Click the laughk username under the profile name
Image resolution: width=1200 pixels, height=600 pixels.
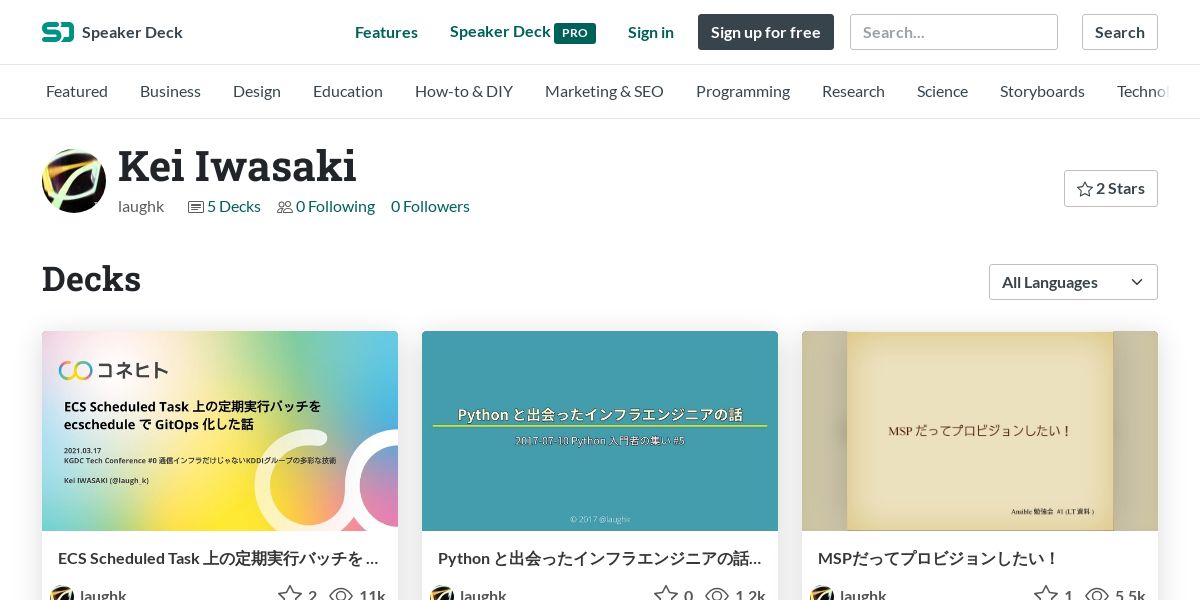click(x=141, y=207)
